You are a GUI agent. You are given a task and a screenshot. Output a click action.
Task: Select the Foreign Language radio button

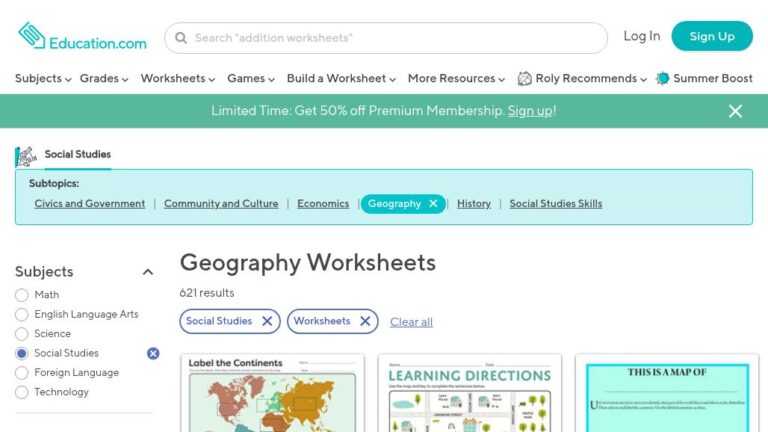click(x=22, y=373)
